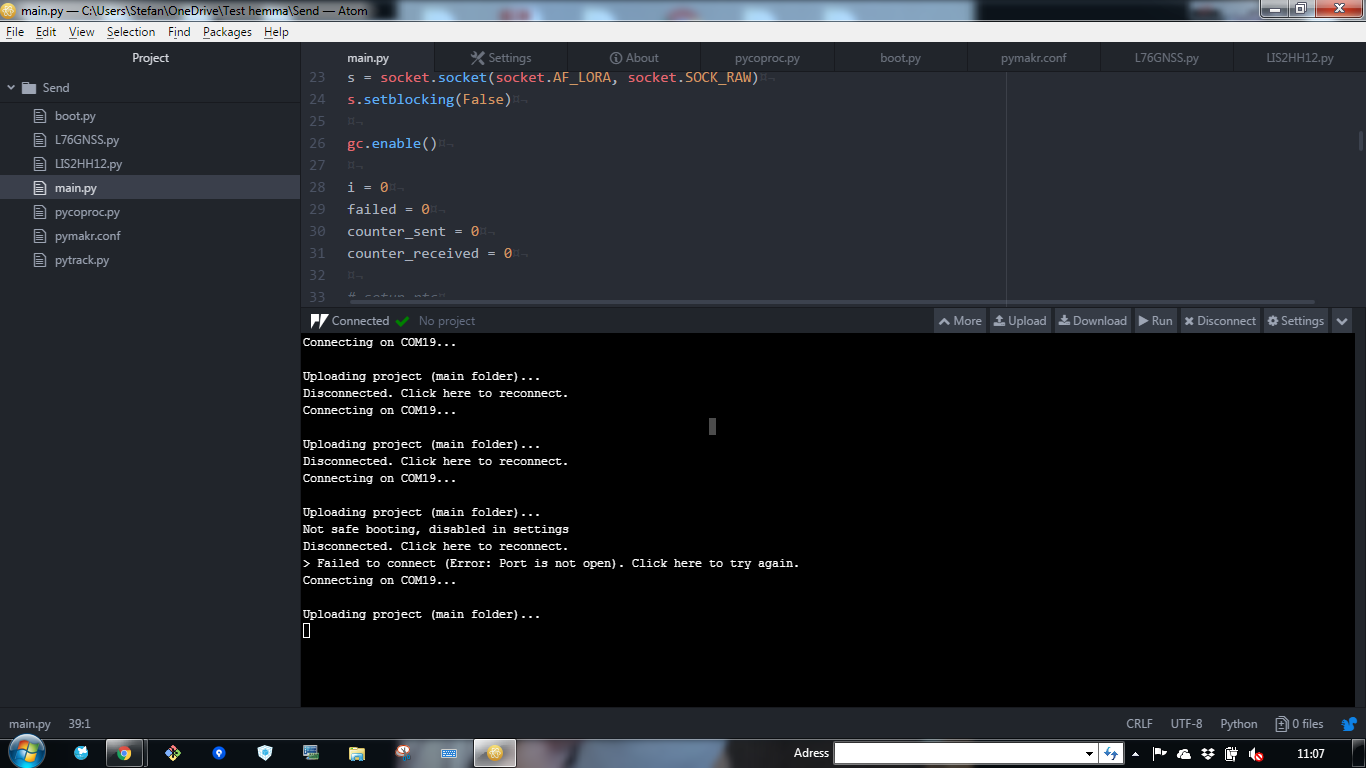The image size is (1366, 768).
Task: Click the Pymakr Download button
Action: click(1093, 321)
